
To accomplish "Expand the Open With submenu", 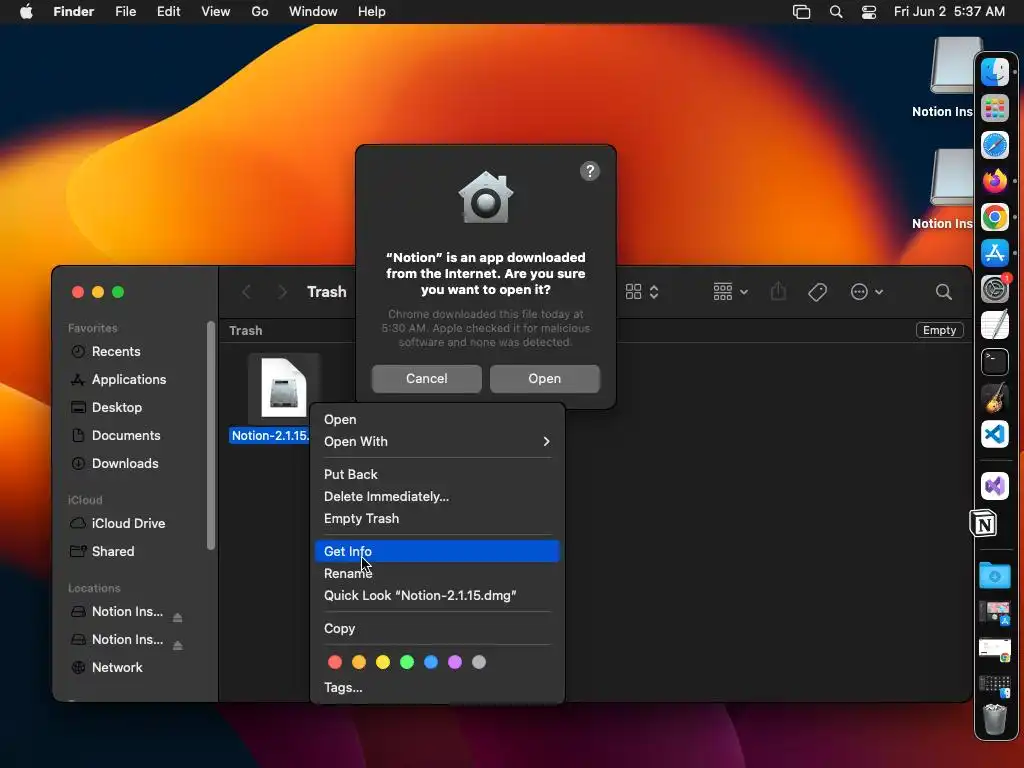I will [x=437, y=441].
